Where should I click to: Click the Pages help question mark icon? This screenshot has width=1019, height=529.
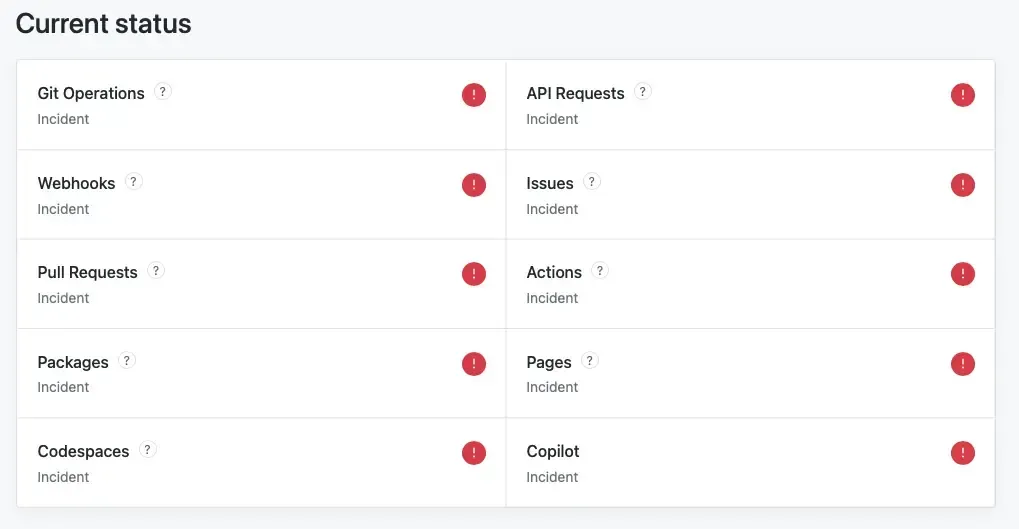(590, 360)
